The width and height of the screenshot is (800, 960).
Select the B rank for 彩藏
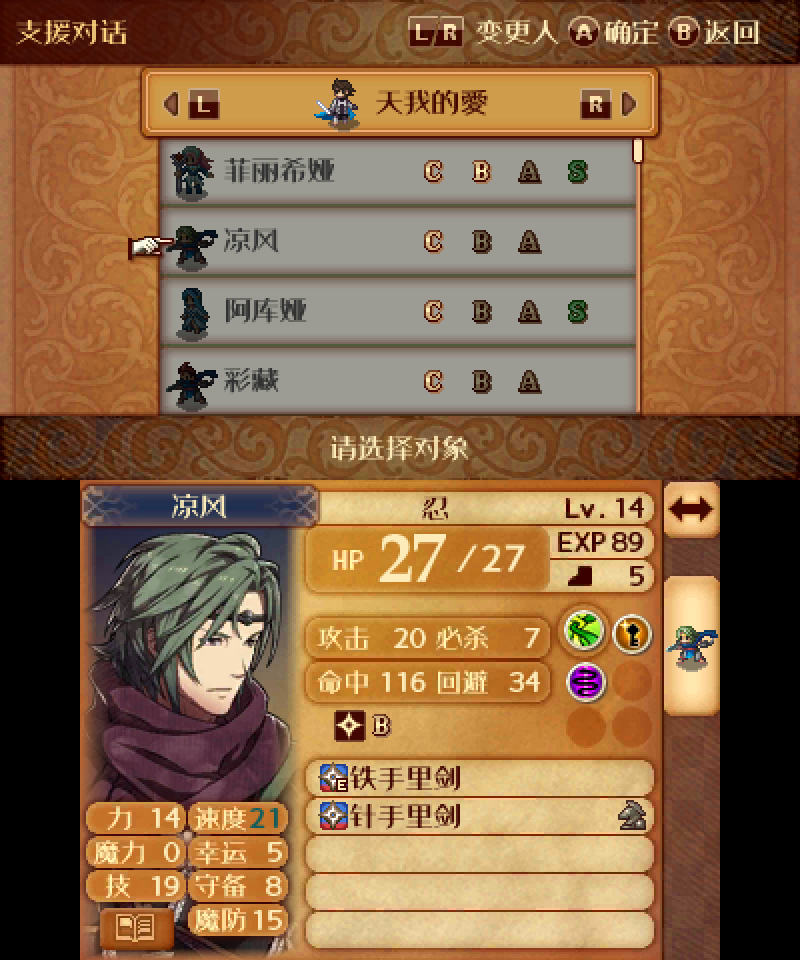click(x=482, y=381)
